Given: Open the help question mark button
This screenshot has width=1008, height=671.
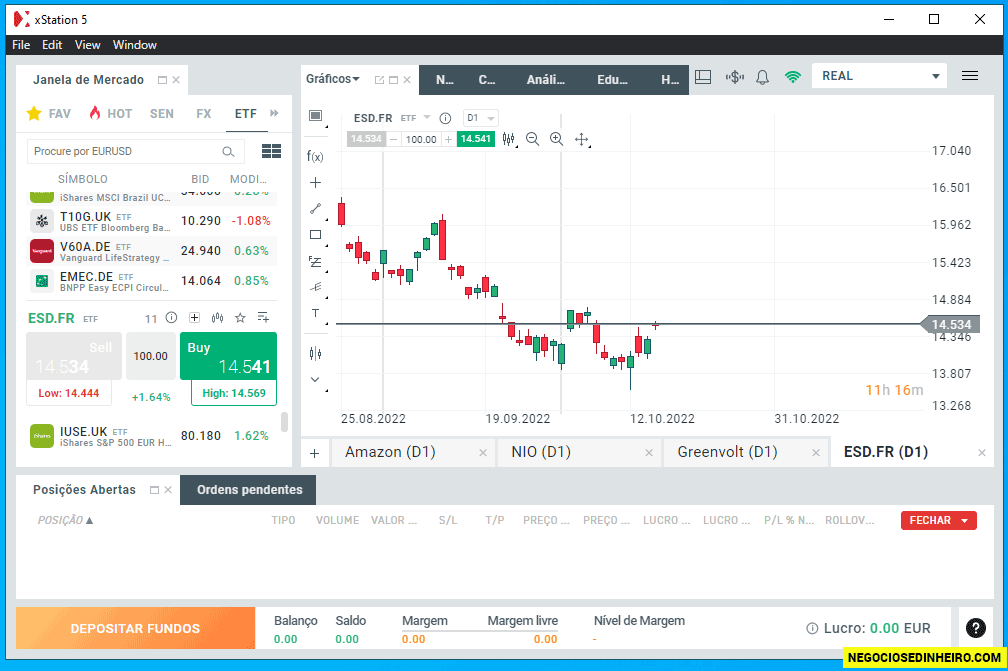Looking at the screenshot, I should (x=975, y=628).
